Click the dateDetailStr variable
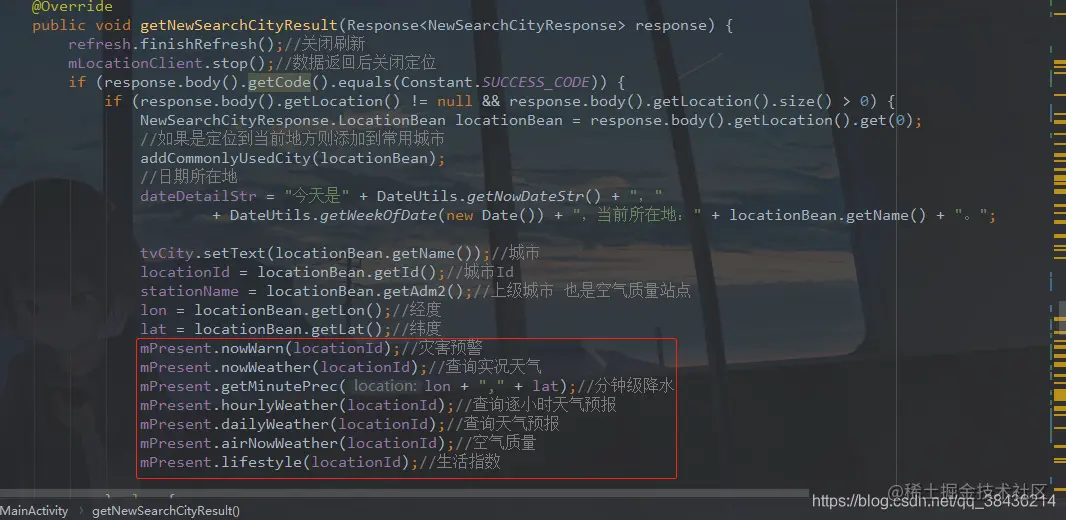This screenshot has height=520, width=1066. 199,196
